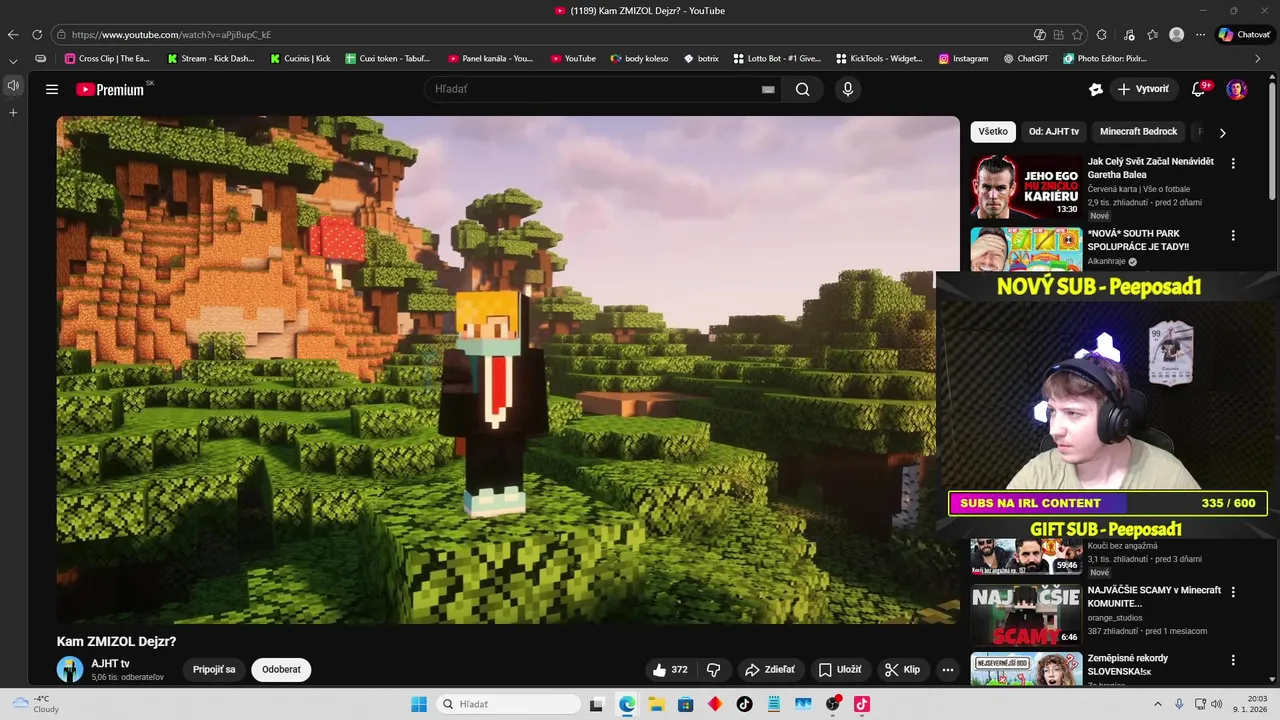Open black TikTok icon in taskbar
1280x720 pixels.
(744, 704)
